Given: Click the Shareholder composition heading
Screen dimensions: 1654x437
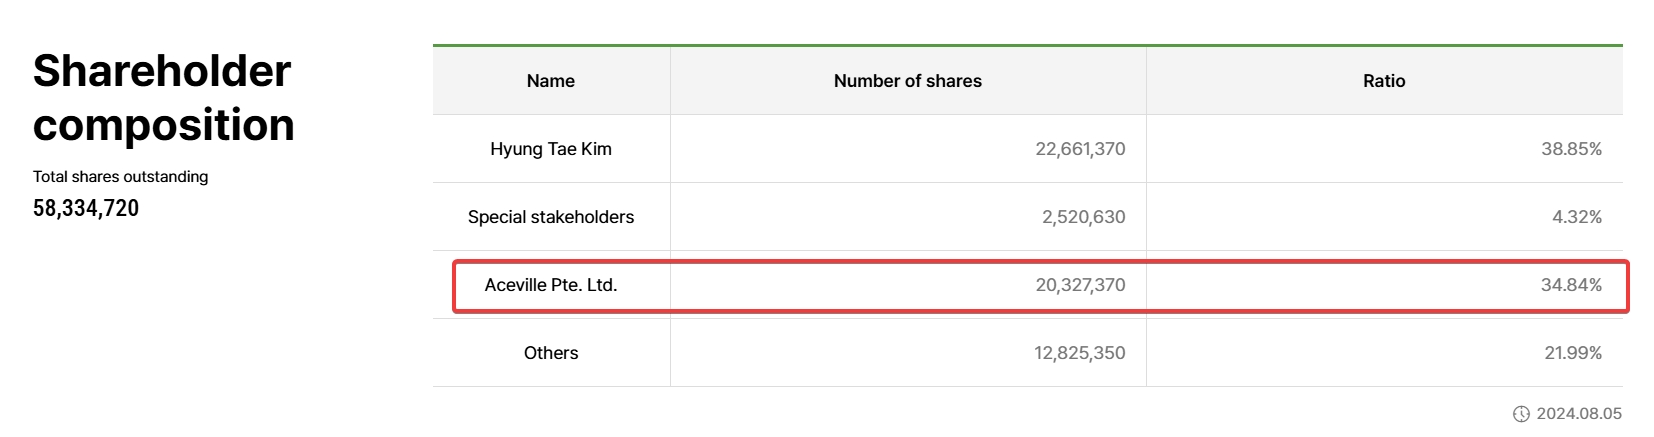Looking at the screenshot, I should click(164, 98).
